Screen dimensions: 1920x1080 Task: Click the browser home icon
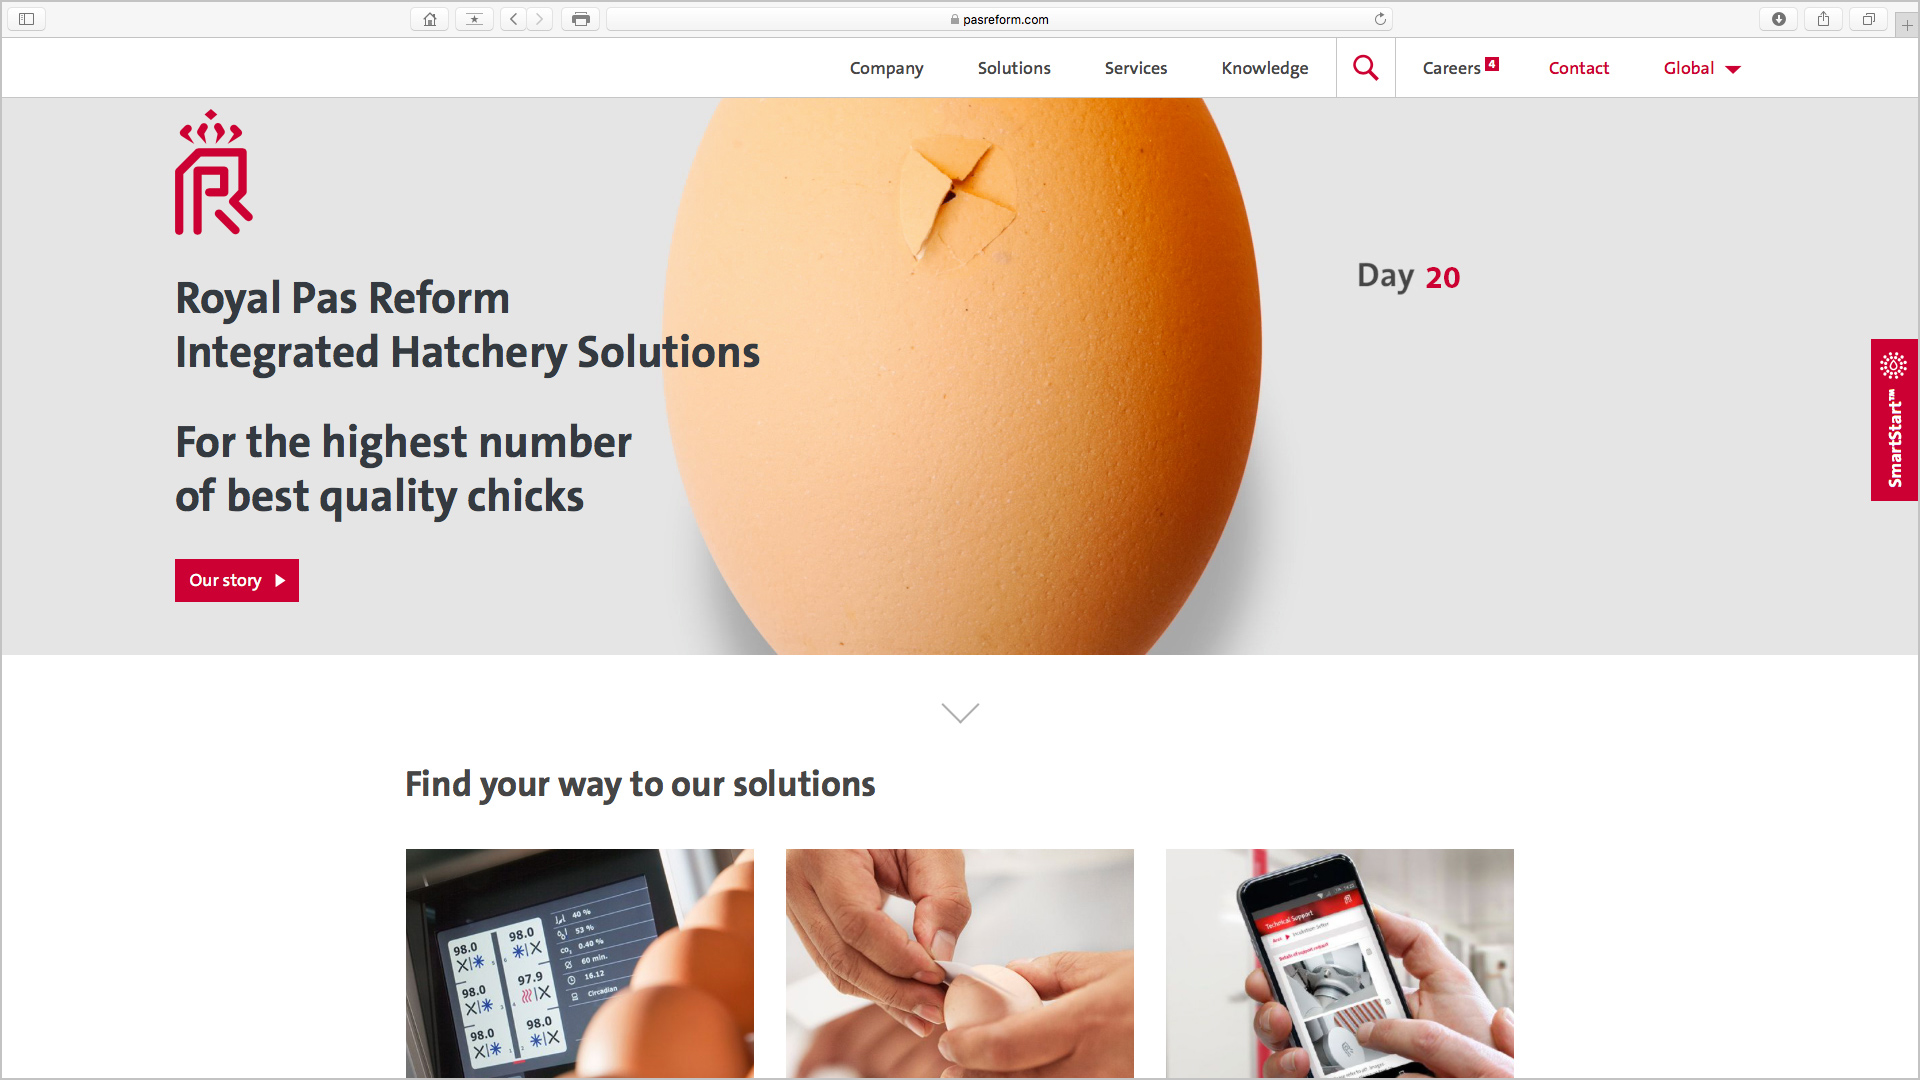[430, 19]
